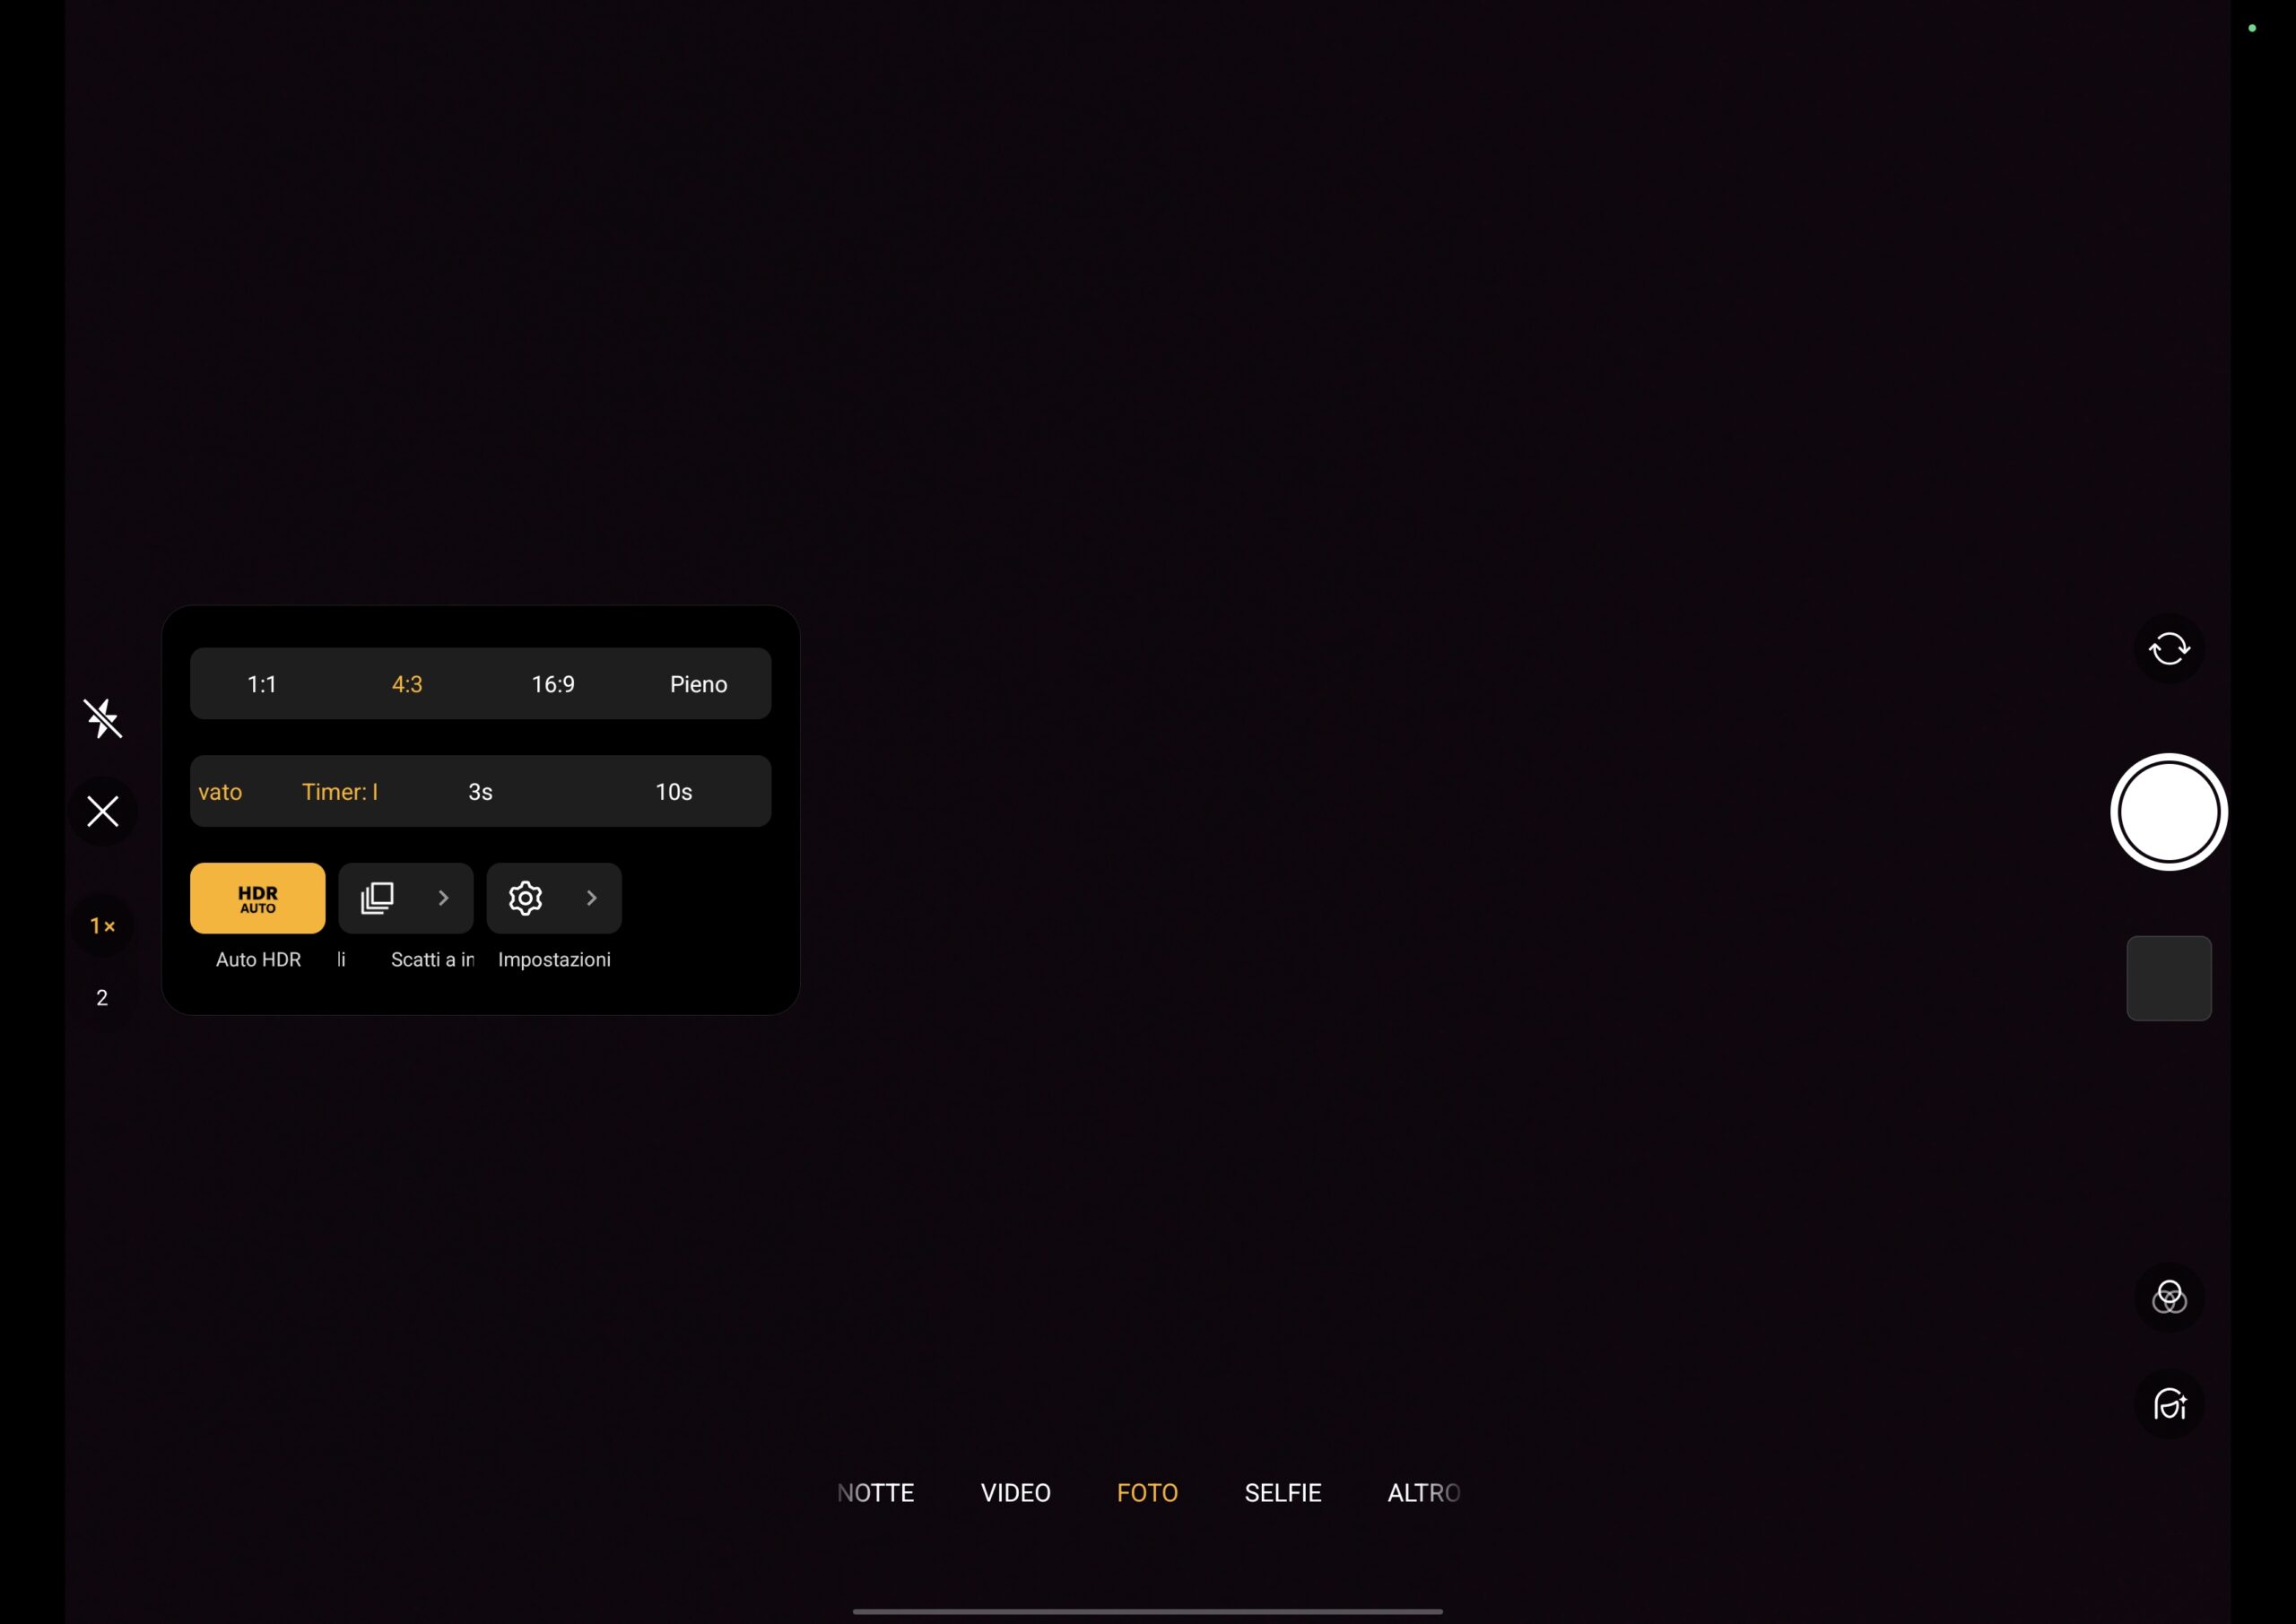Switch to 2x zoom level
This screenshot has height=1624, width=2296.
(x=102, y=998)
